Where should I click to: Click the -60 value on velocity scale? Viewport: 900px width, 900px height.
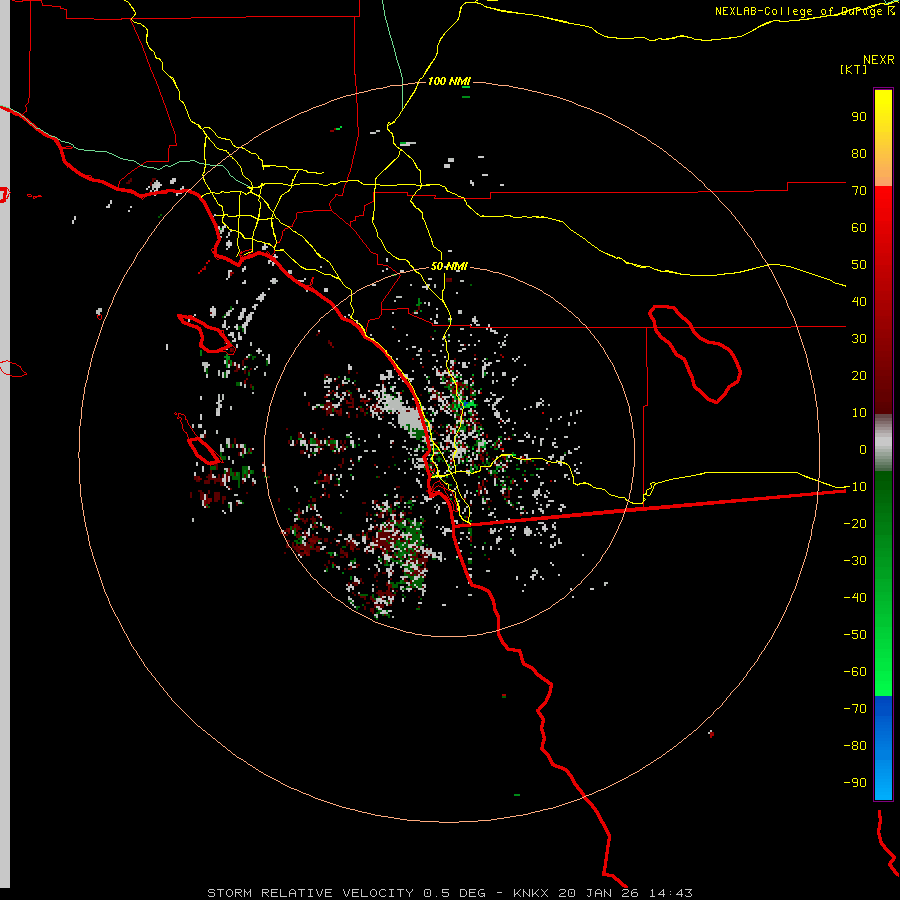pos(855,672)
